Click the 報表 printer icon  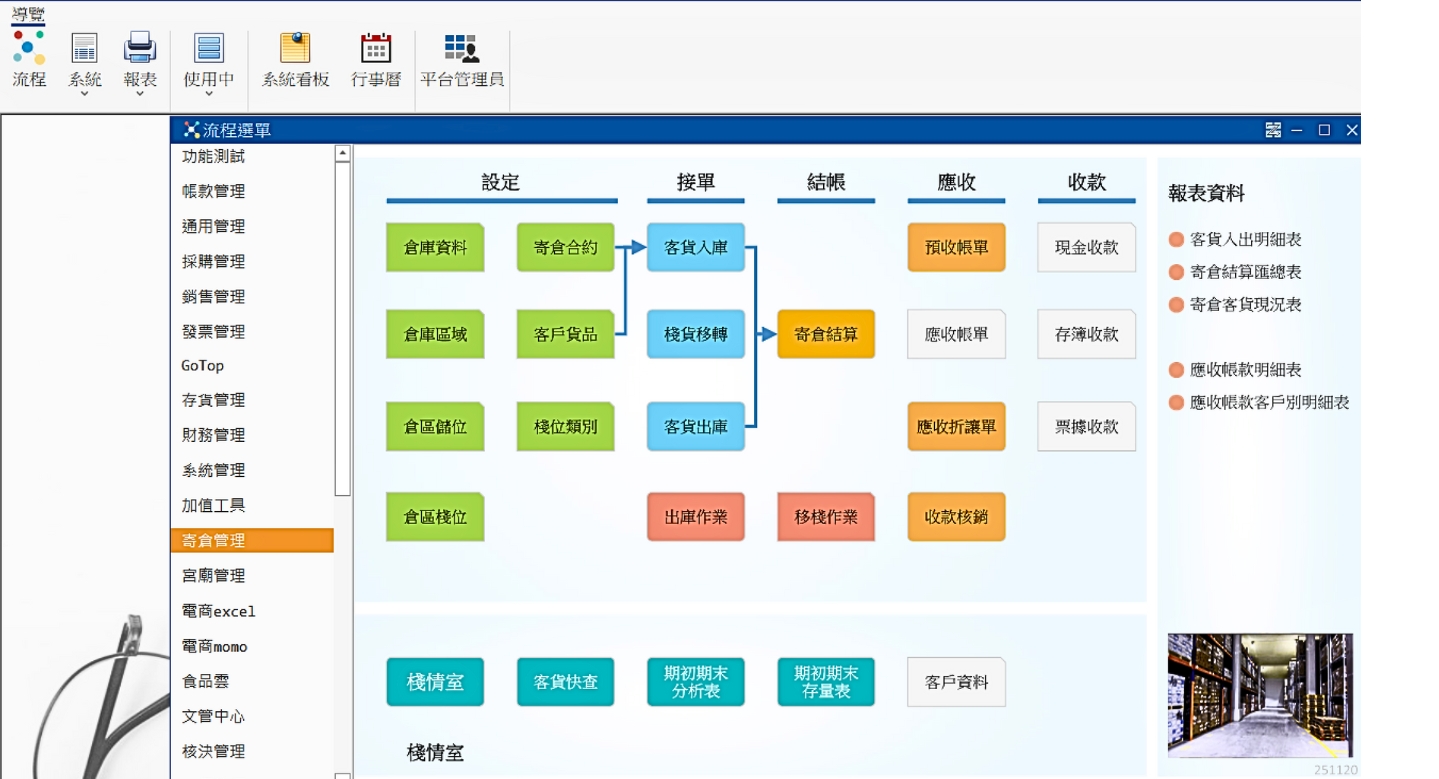point(140,48)
